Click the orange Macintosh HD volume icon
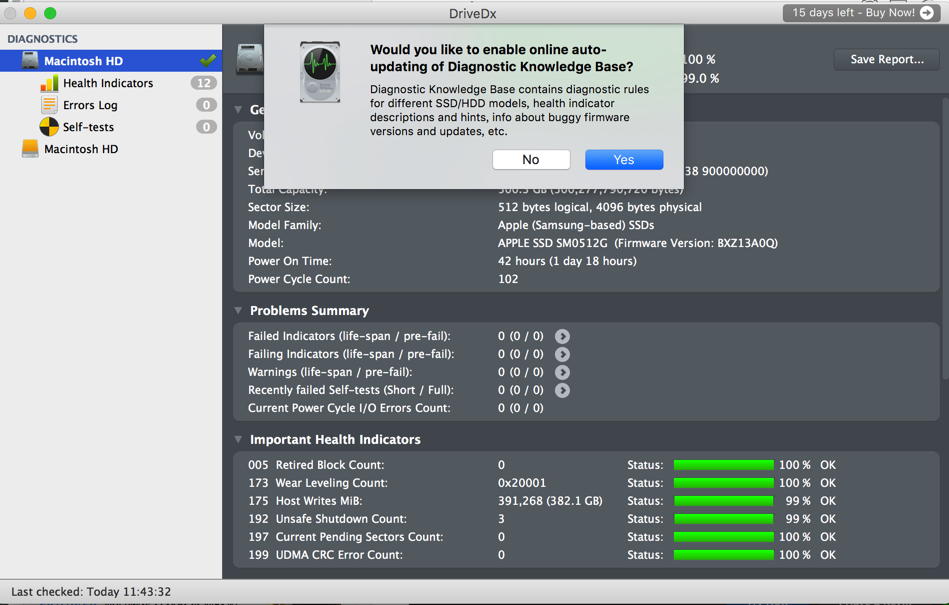This screenshot has width=949, height=605. click(x=30, y=149)
